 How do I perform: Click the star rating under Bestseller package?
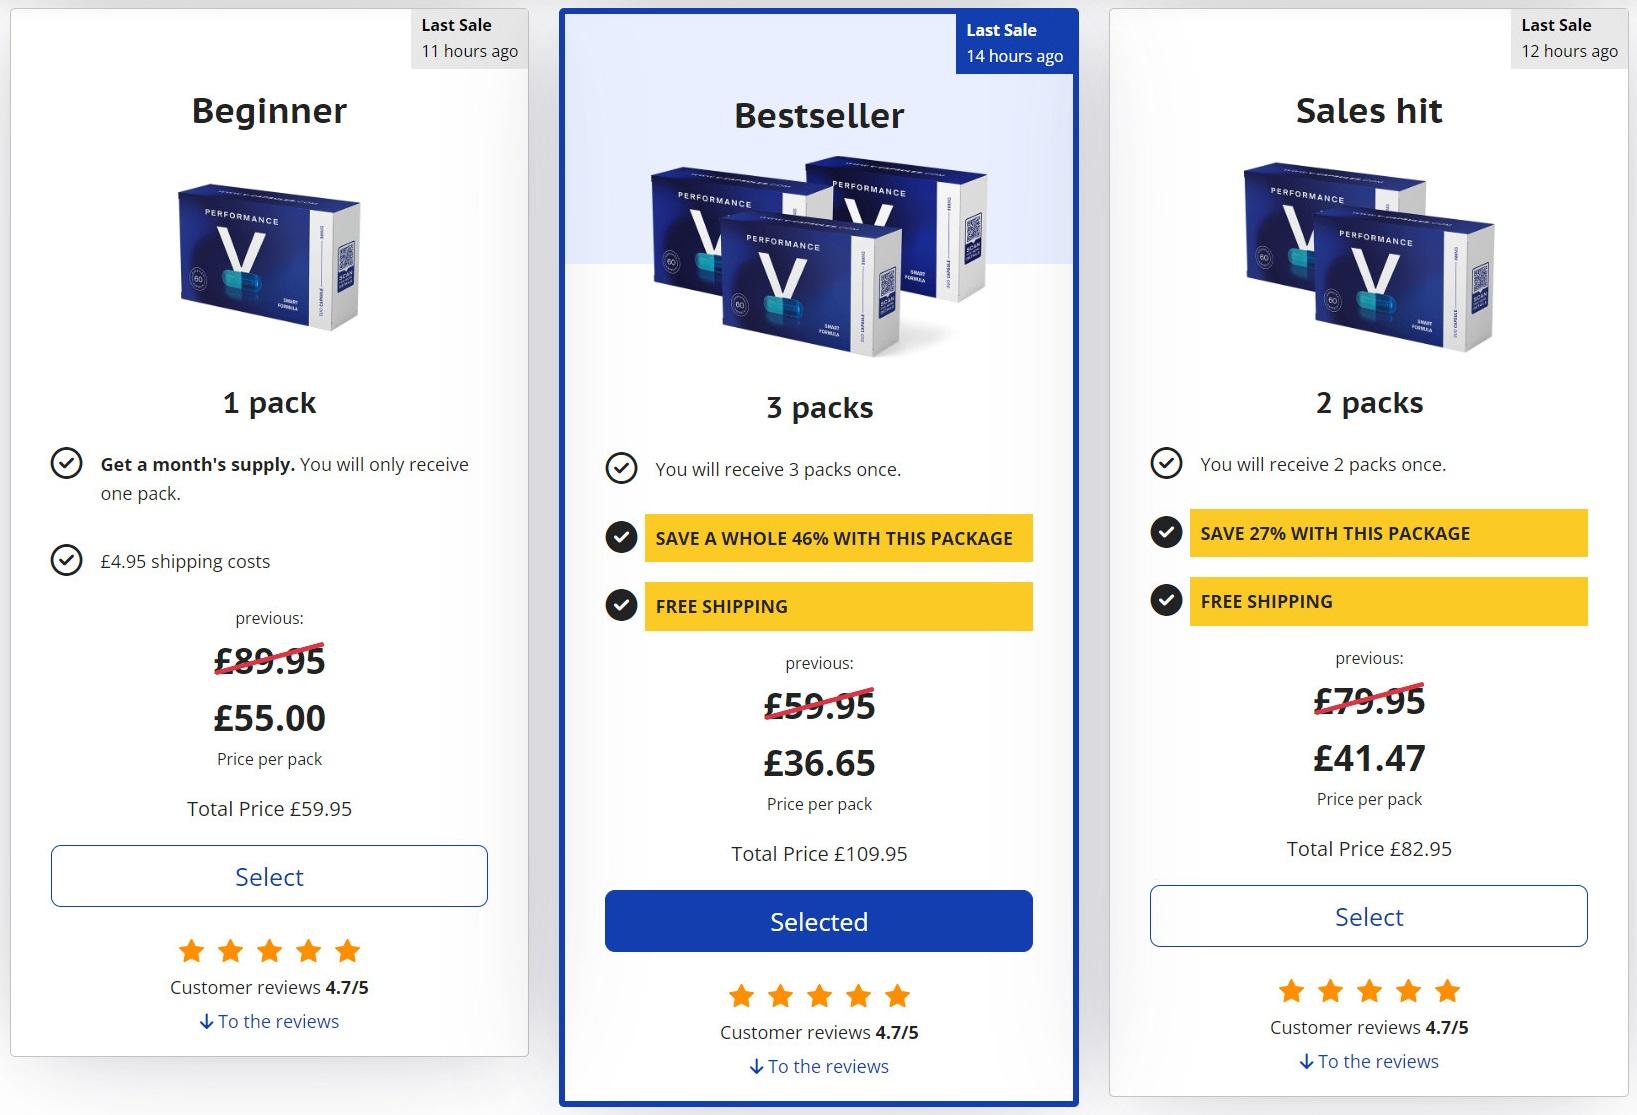pos(819,995)
